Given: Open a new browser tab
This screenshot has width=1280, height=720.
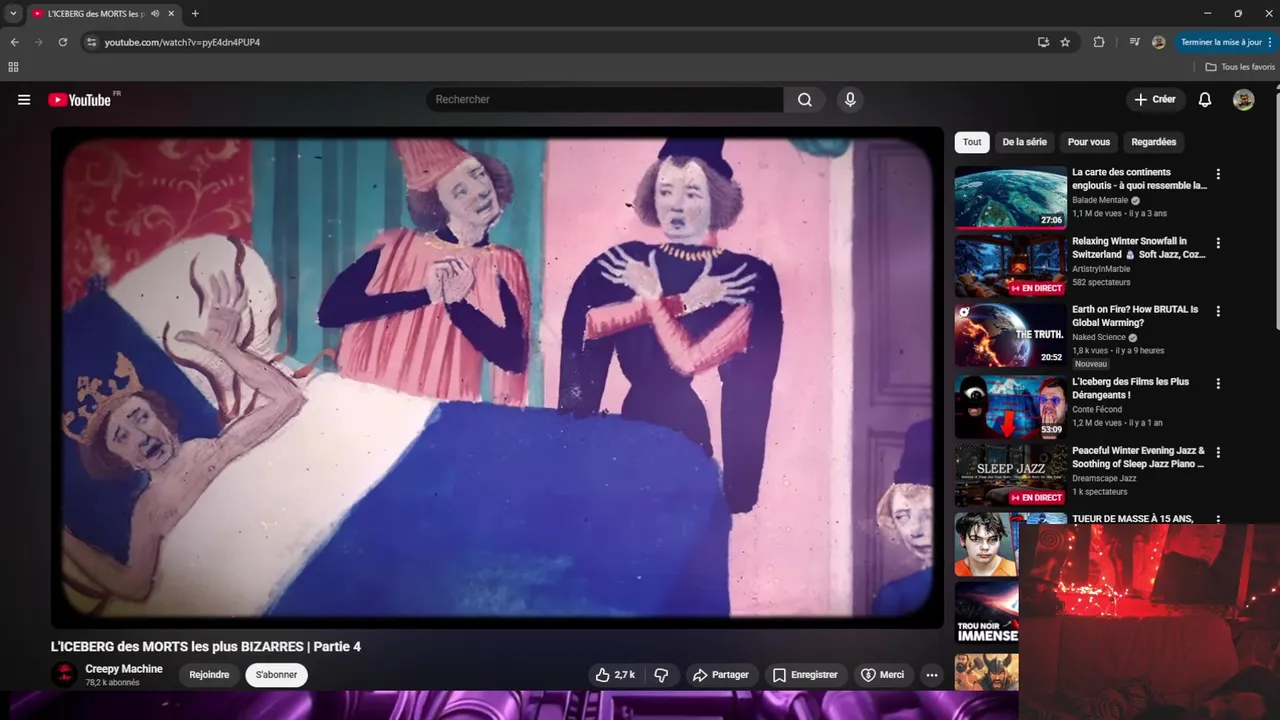Looking at the screenshot, I should (x=195, y=14).
